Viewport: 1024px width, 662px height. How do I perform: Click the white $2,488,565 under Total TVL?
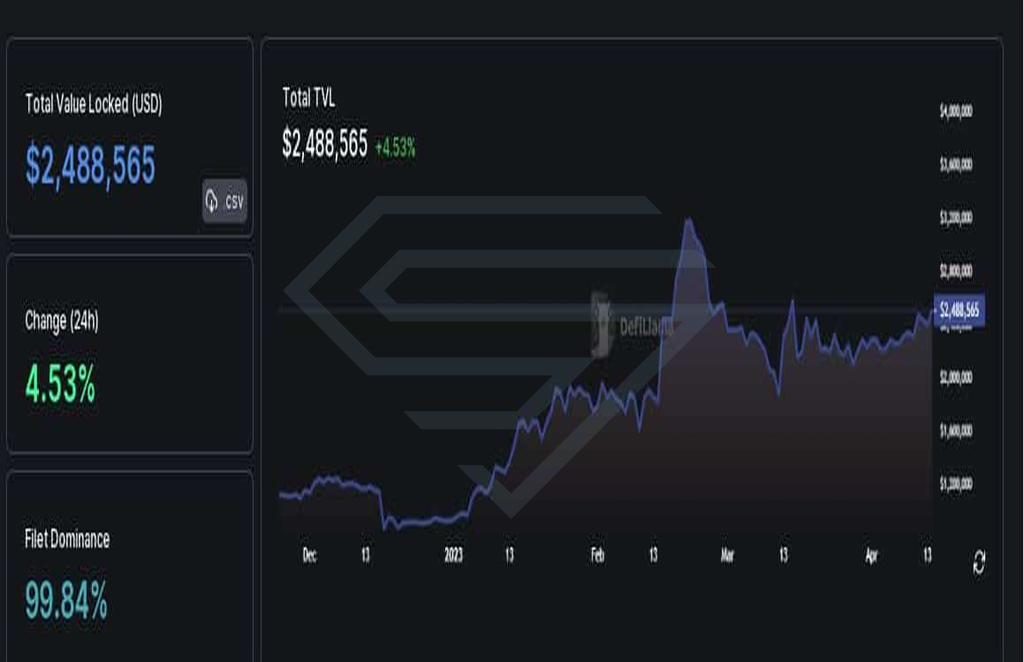pos(325,143)
